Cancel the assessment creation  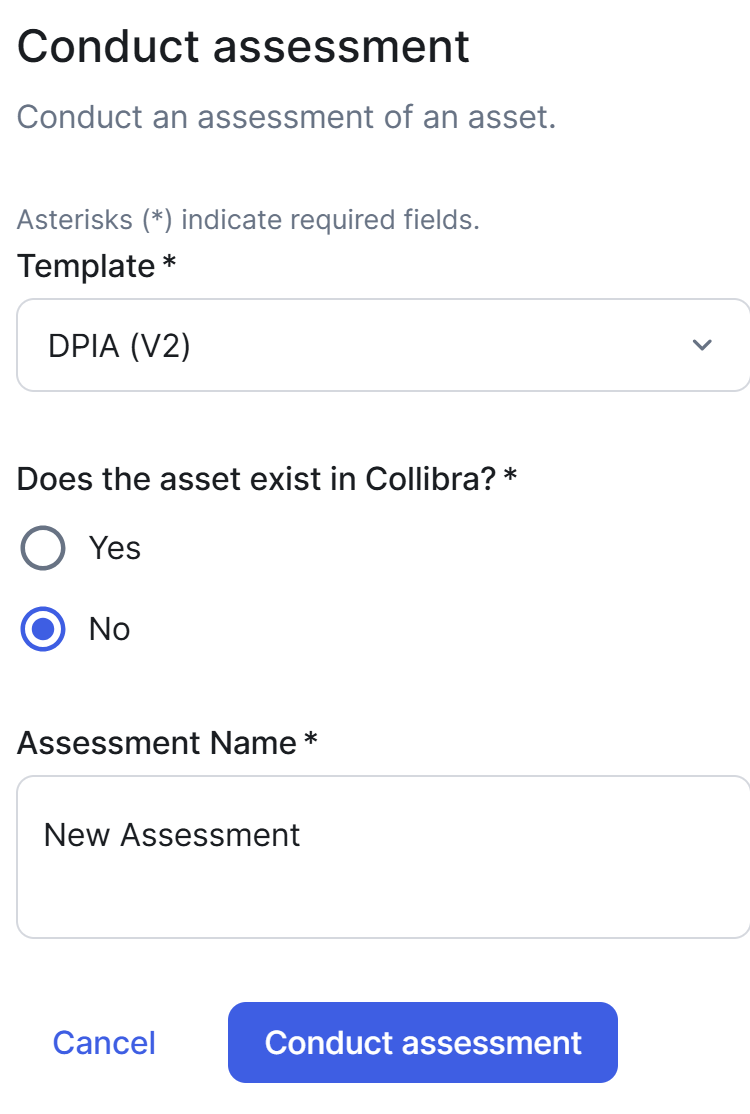click(x=104, y=1042)
